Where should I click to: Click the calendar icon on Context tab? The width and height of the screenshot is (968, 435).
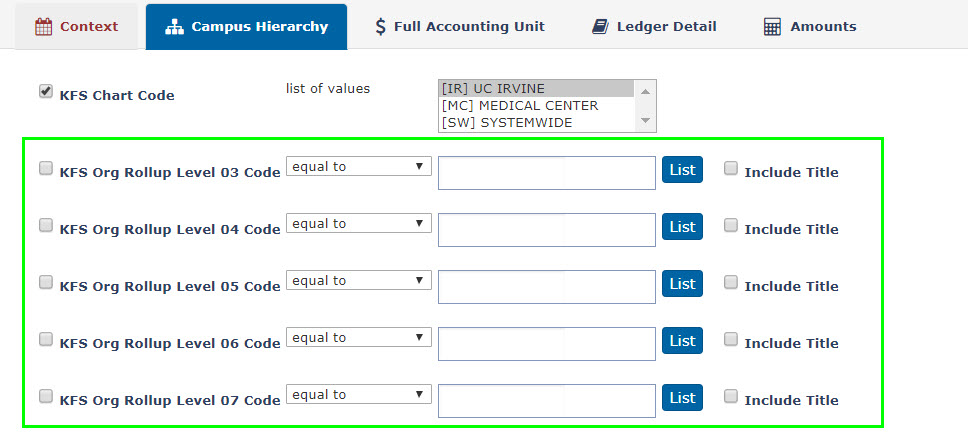pos(43,27)
